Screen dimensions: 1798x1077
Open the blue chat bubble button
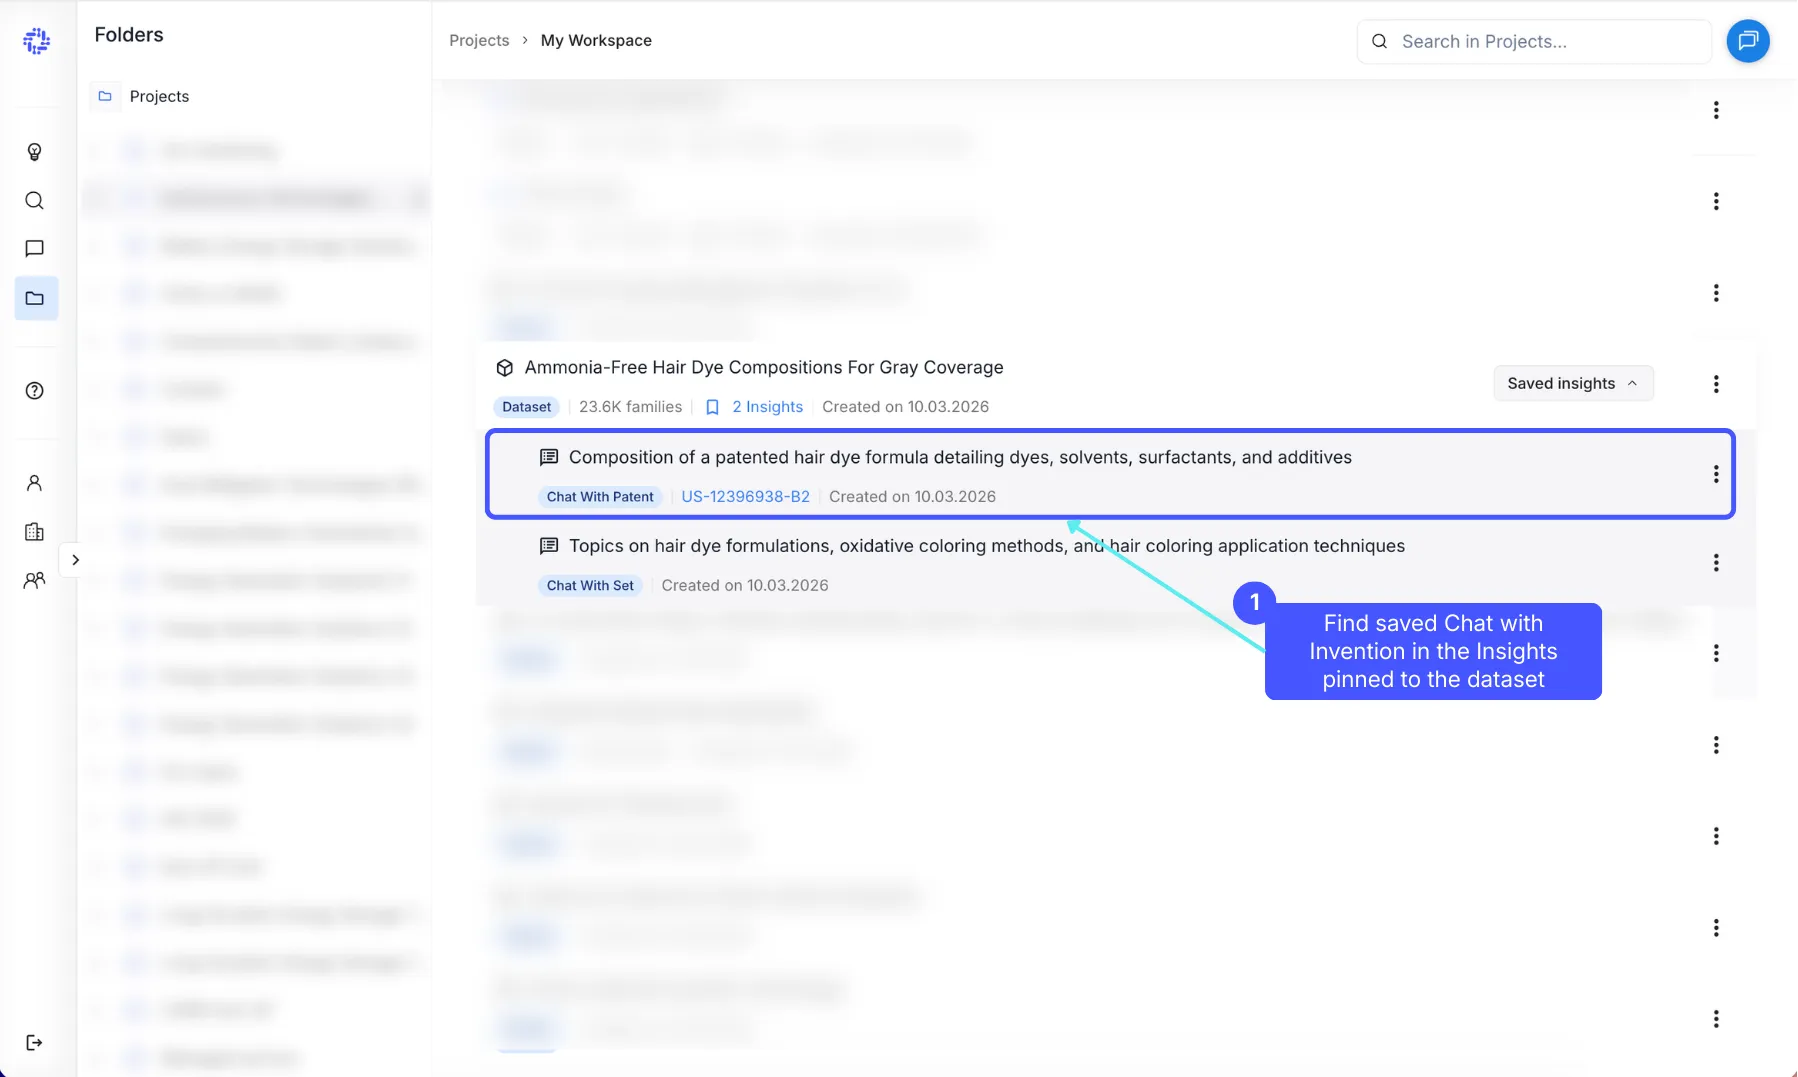coord(1748,41)
